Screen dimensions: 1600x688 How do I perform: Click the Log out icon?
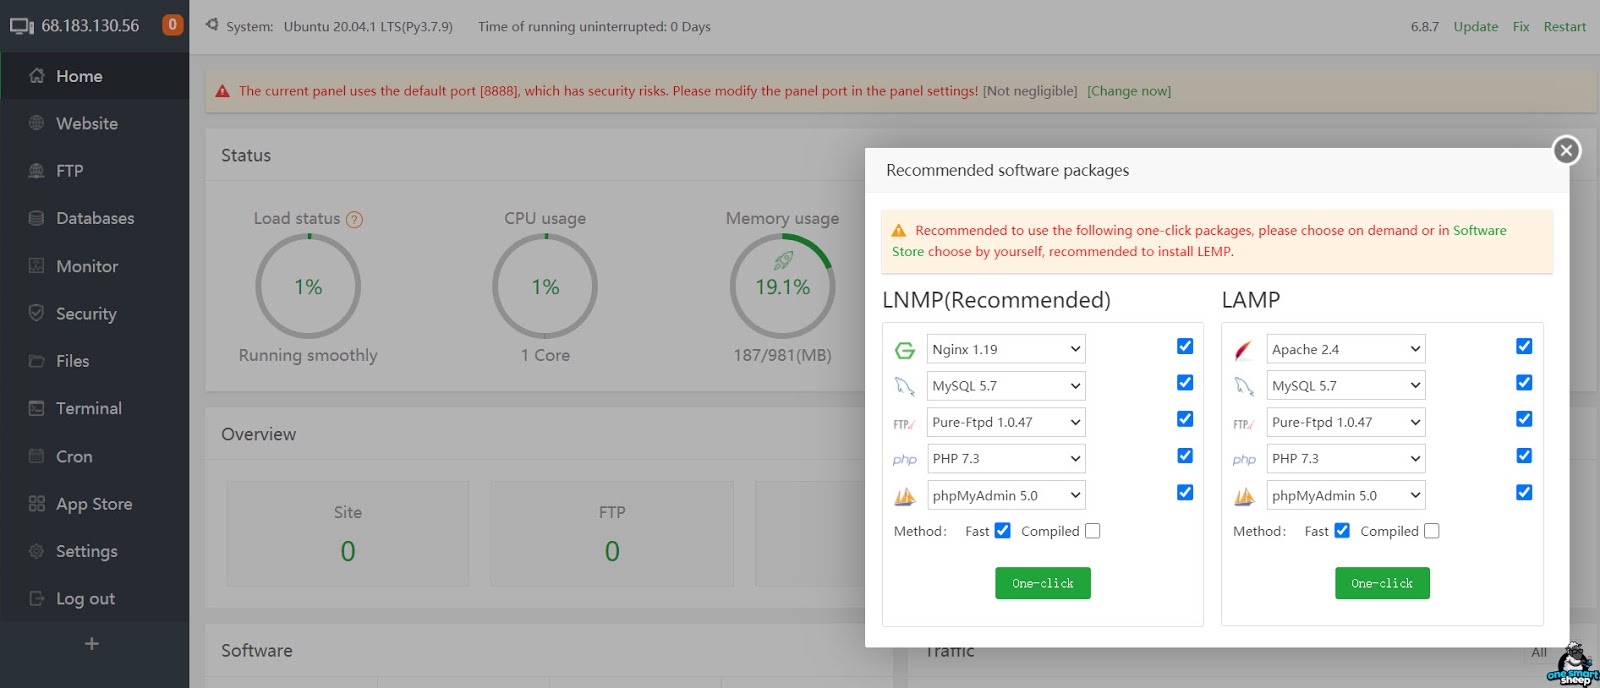(x=37, y=598)
